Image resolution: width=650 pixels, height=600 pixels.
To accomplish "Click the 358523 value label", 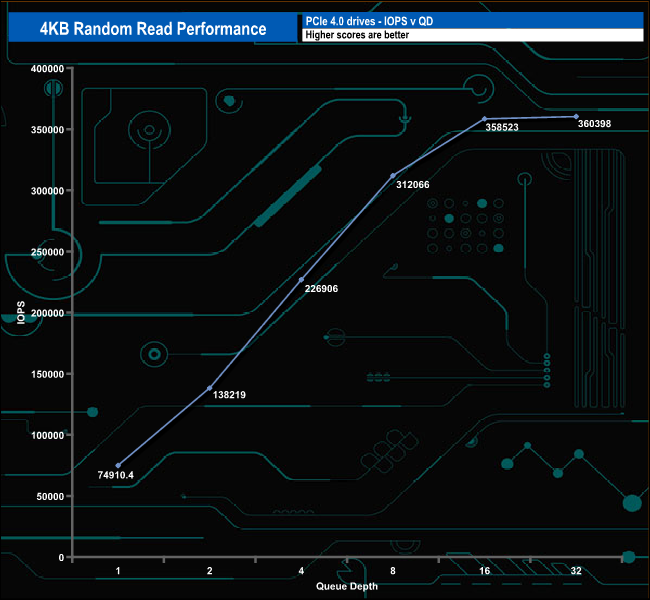I will click(503, 128).
